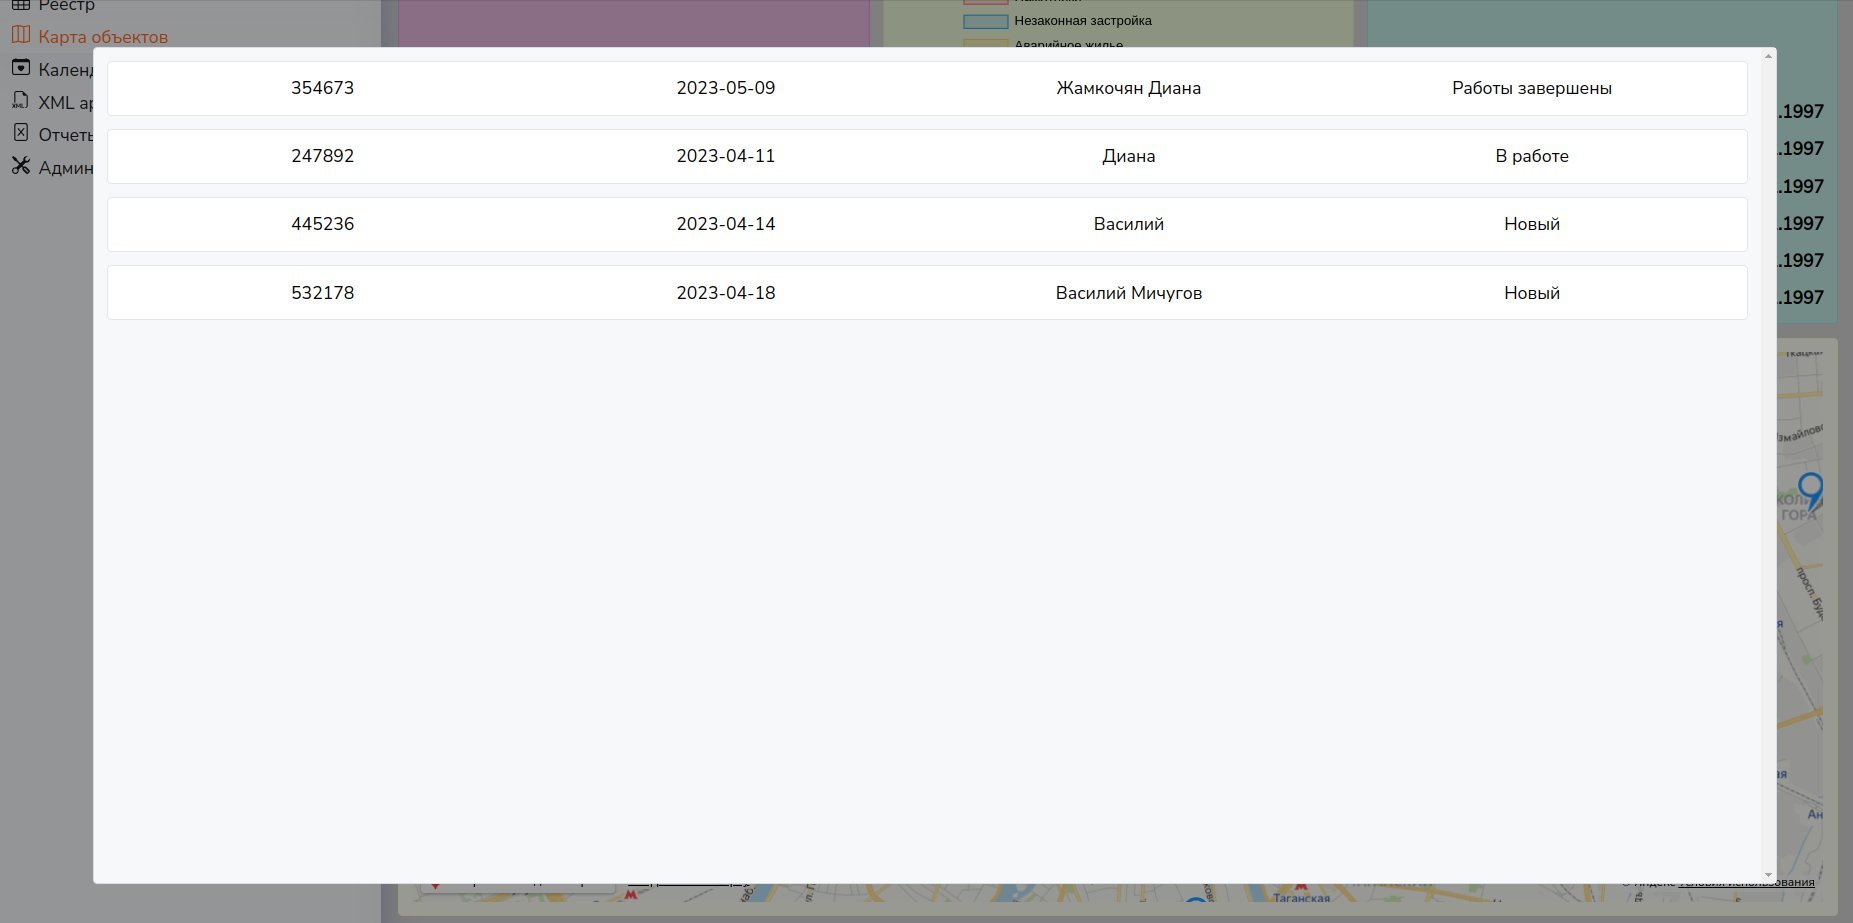The height and width of the screenshot is (923, 1853).
Task: Click Новый status in row 532178
Action: (1532, 293)
